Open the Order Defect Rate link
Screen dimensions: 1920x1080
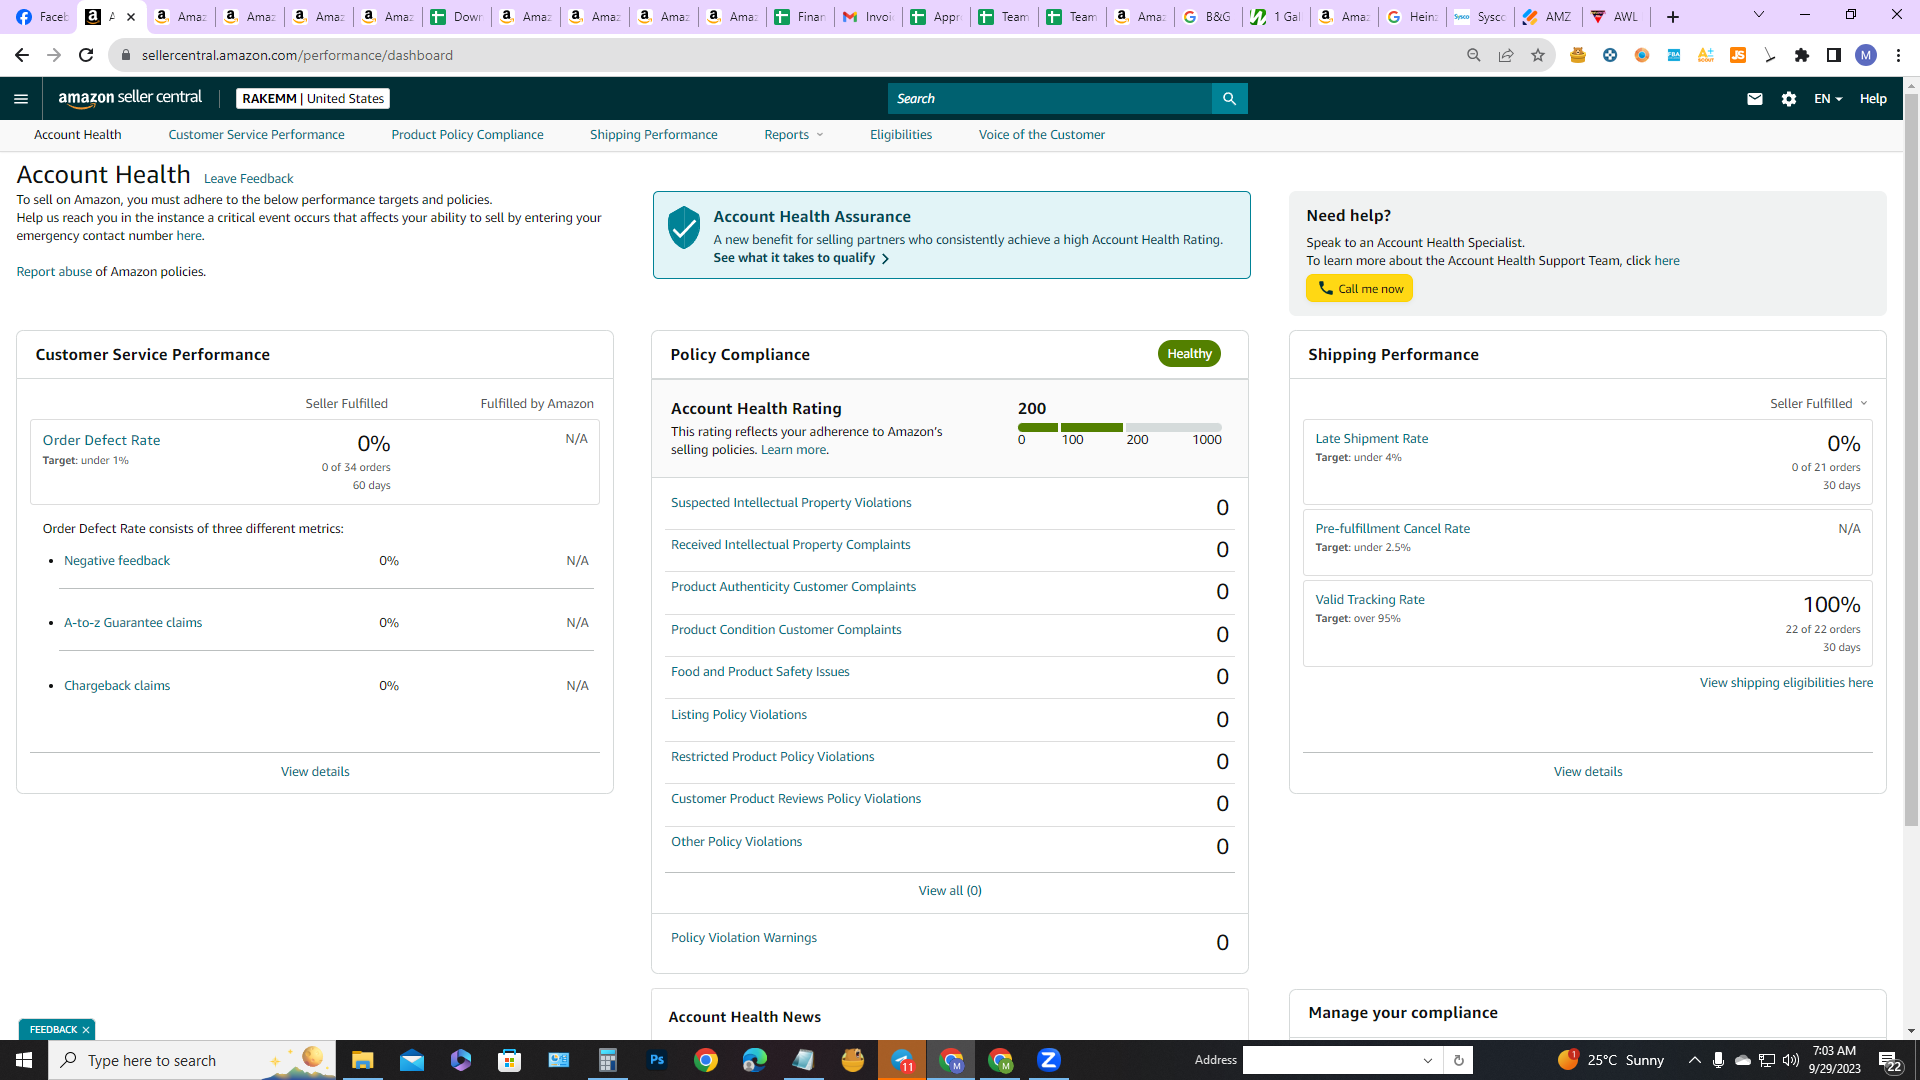click(x=101, y=440)
